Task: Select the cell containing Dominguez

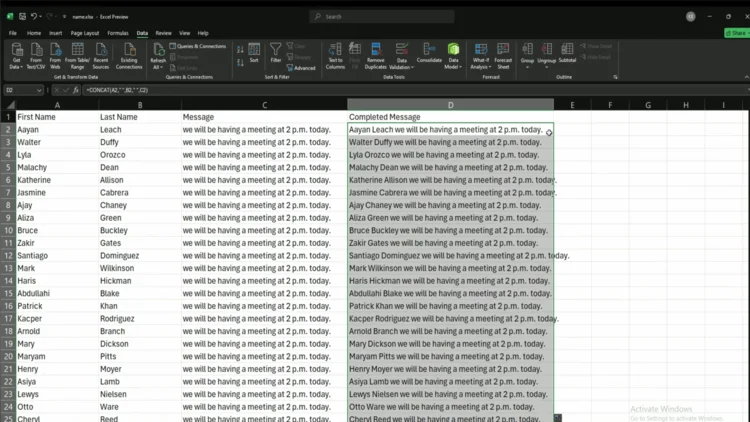Action: 140,255
